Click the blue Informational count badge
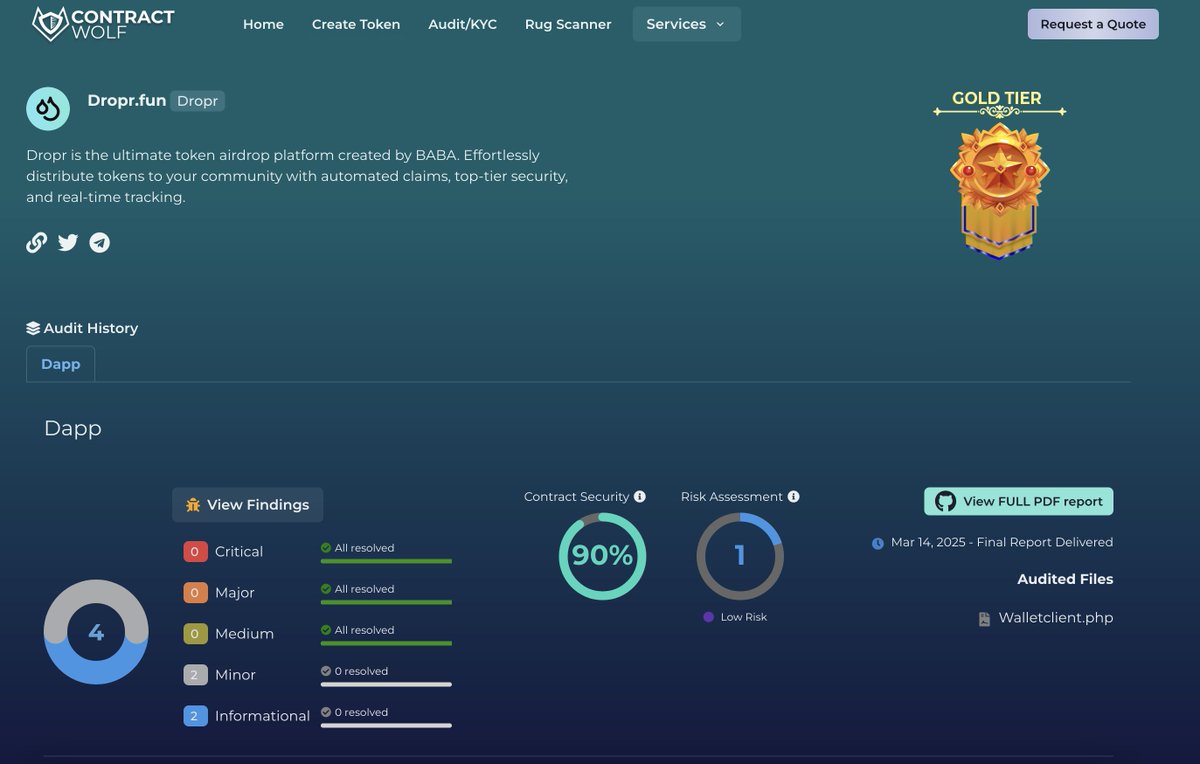This screenshot has height=764, width=1200. [x=195, y=716]
